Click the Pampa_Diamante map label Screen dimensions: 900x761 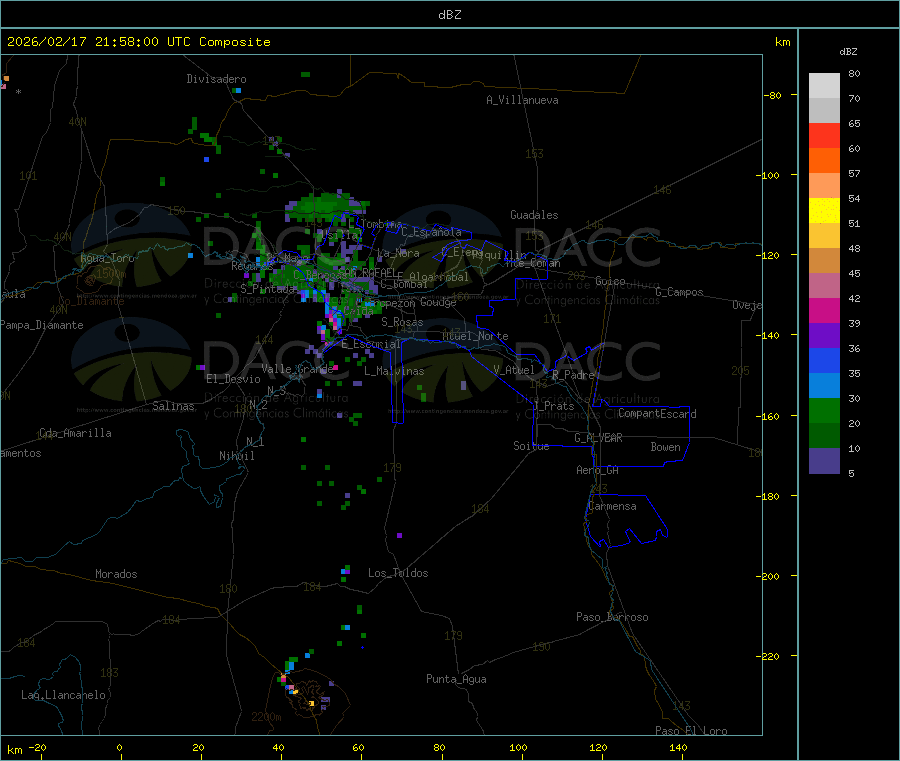tap(42, 325)
